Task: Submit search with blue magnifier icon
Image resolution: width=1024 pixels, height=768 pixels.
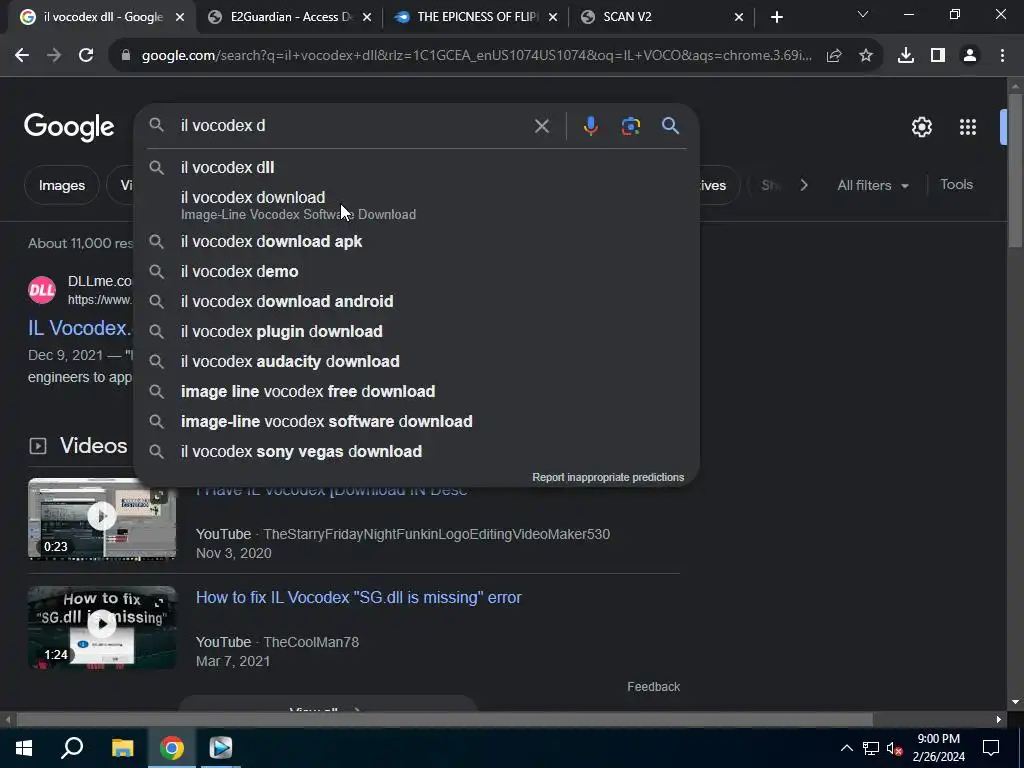Action: pyautogui.click(x=670, y=126)
